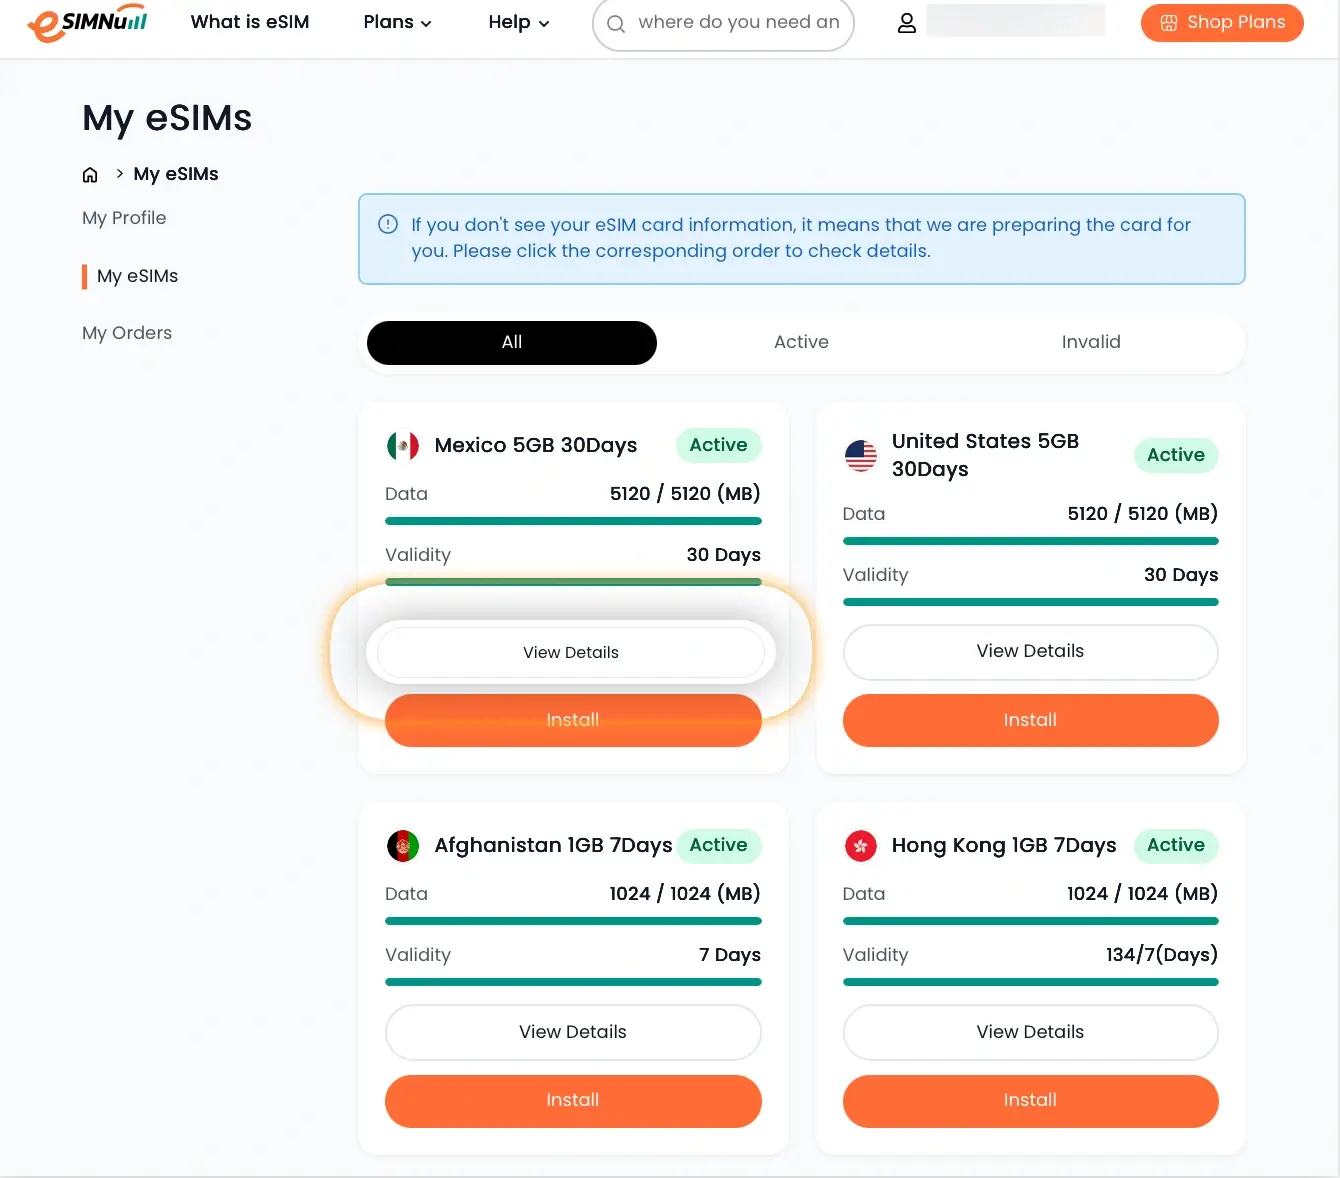Open the What is eSIM page
The height and width of the screenshot is (1178, 1340).
250,22
